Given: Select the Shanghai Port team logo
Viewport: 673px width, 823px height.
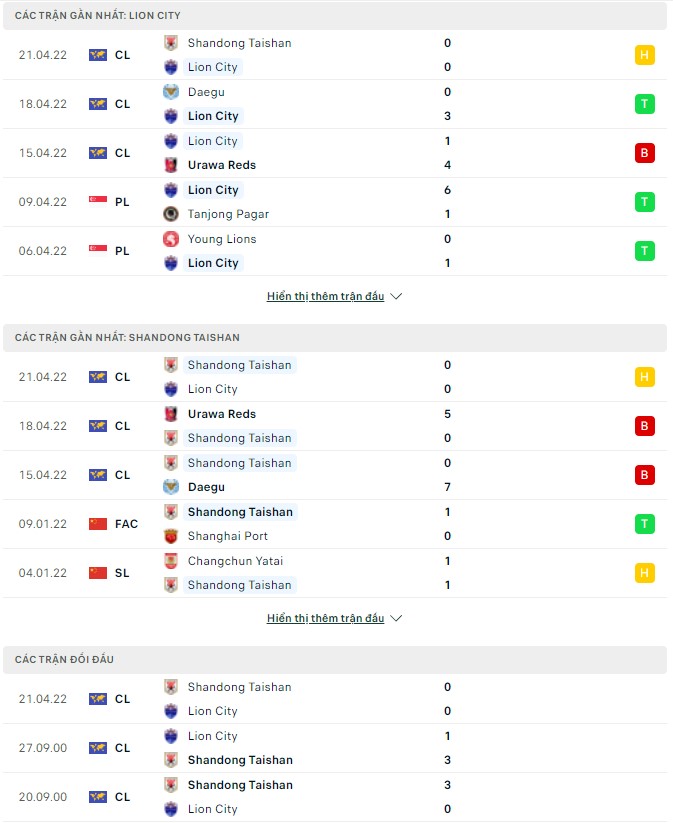Looking at the screenshot, I should coord(171,536).
